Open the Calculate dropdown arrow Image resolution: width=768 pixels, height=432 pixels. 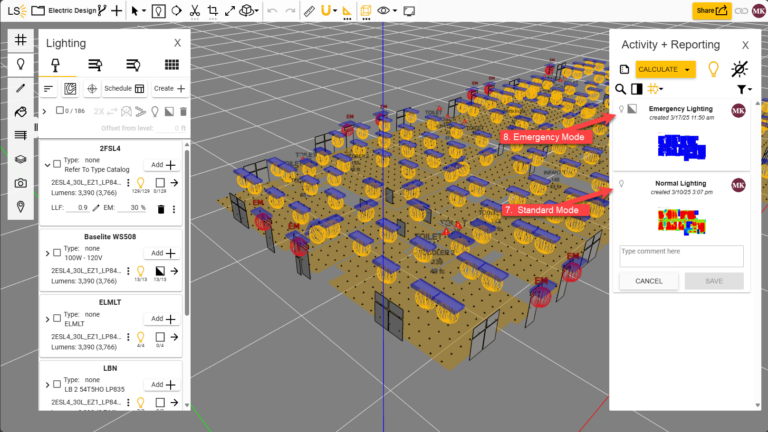coord(687,70)
